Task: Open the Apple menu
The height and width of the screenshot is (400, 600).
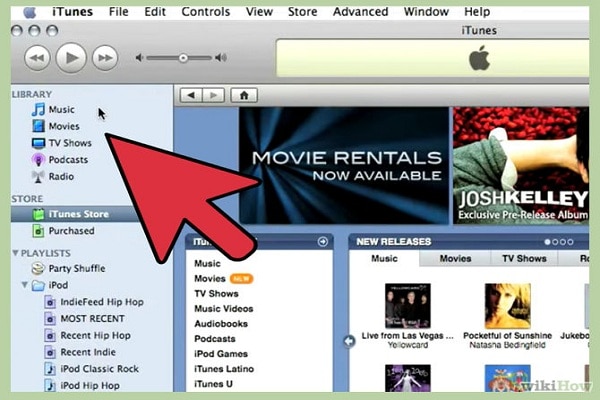Action: pos(30,12)
